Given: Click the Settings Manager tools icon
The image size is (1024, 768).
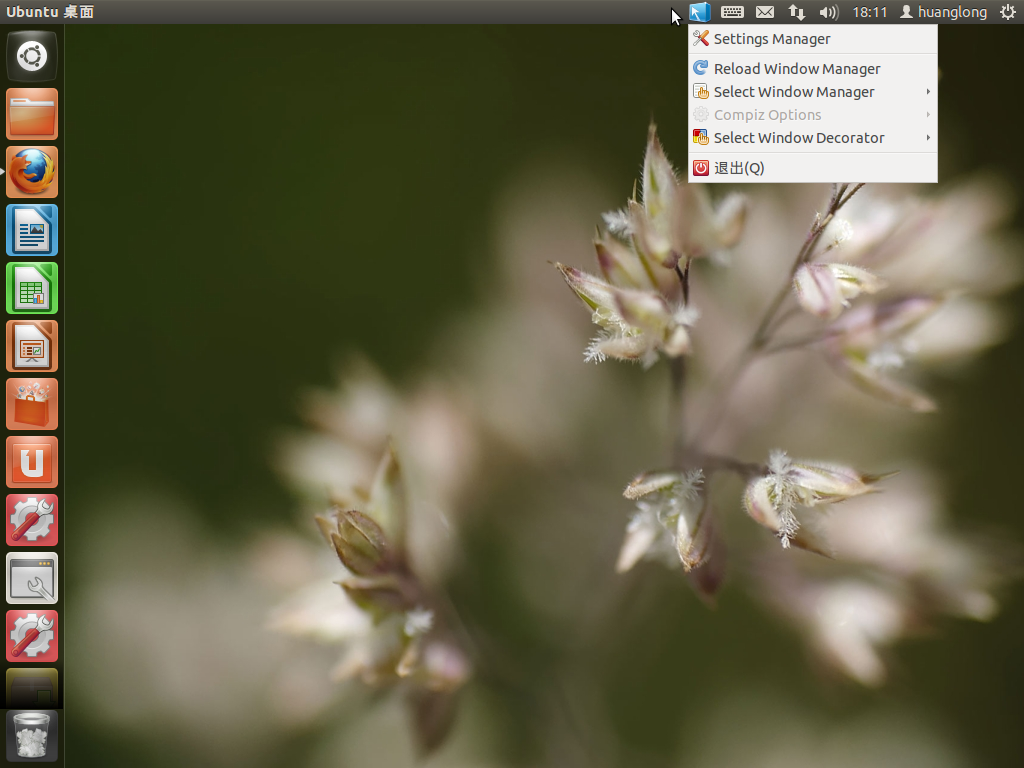Looking at the screenshot, I should [701, 39].
